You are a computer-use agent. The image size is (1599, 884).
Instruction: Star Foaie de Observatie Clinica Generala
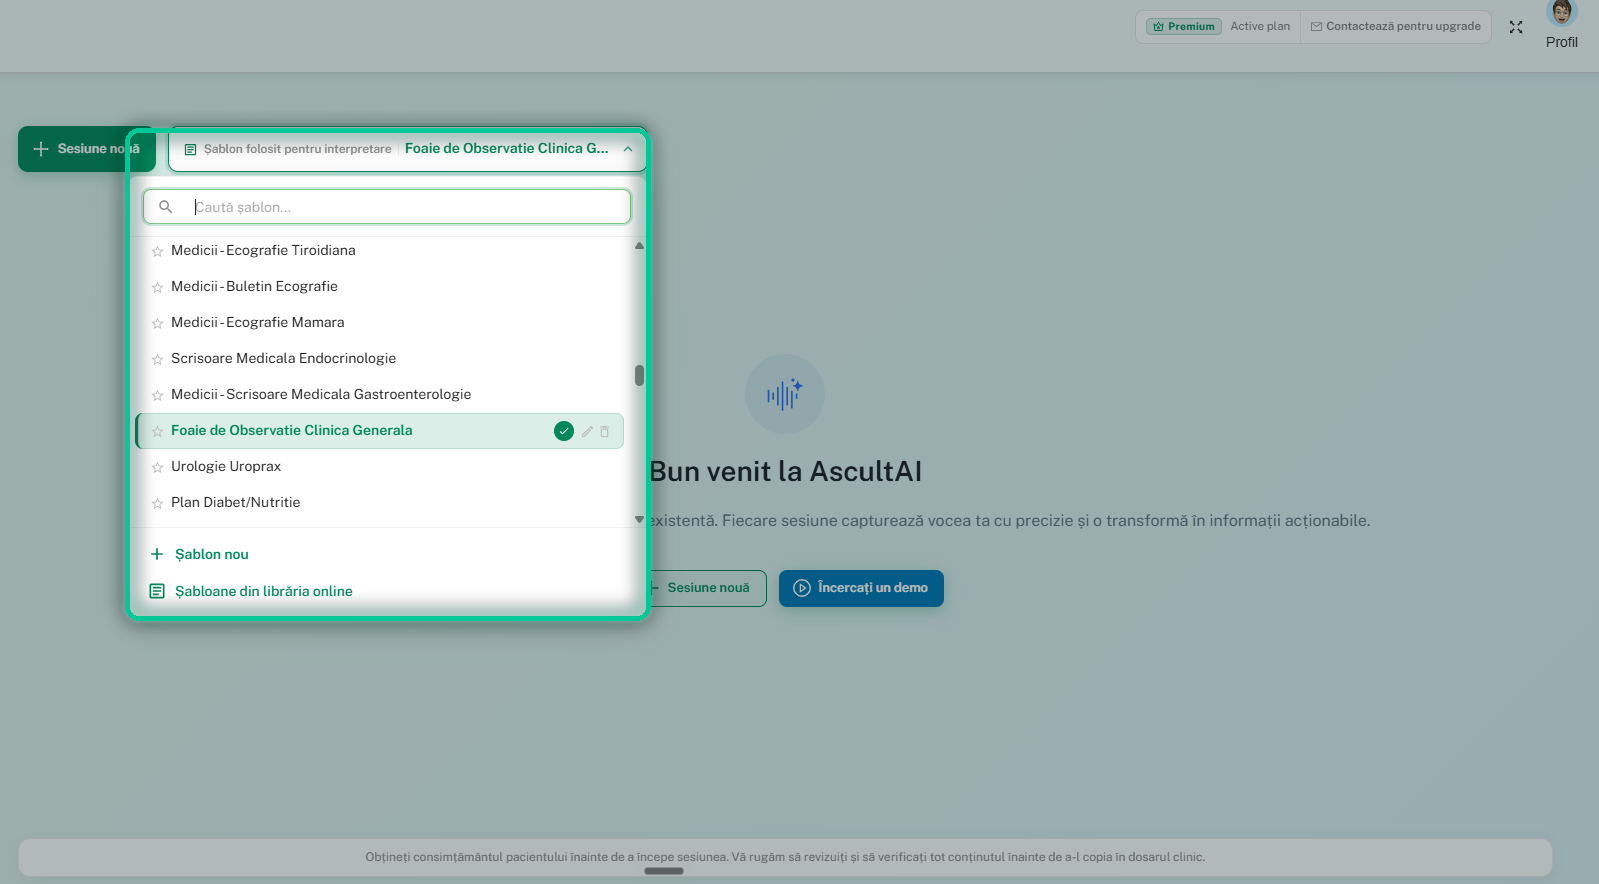(157, 431)
